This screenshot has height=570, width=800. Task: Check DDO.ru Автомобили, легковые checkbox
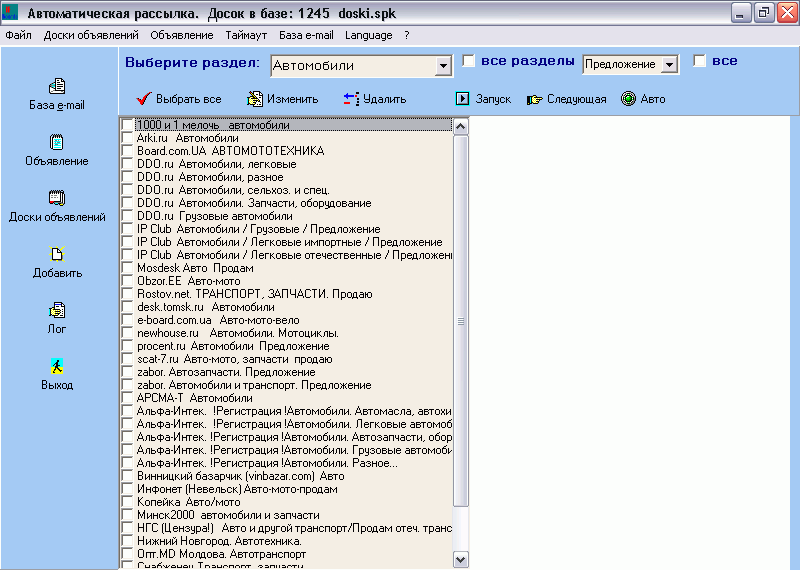(127, 164)
